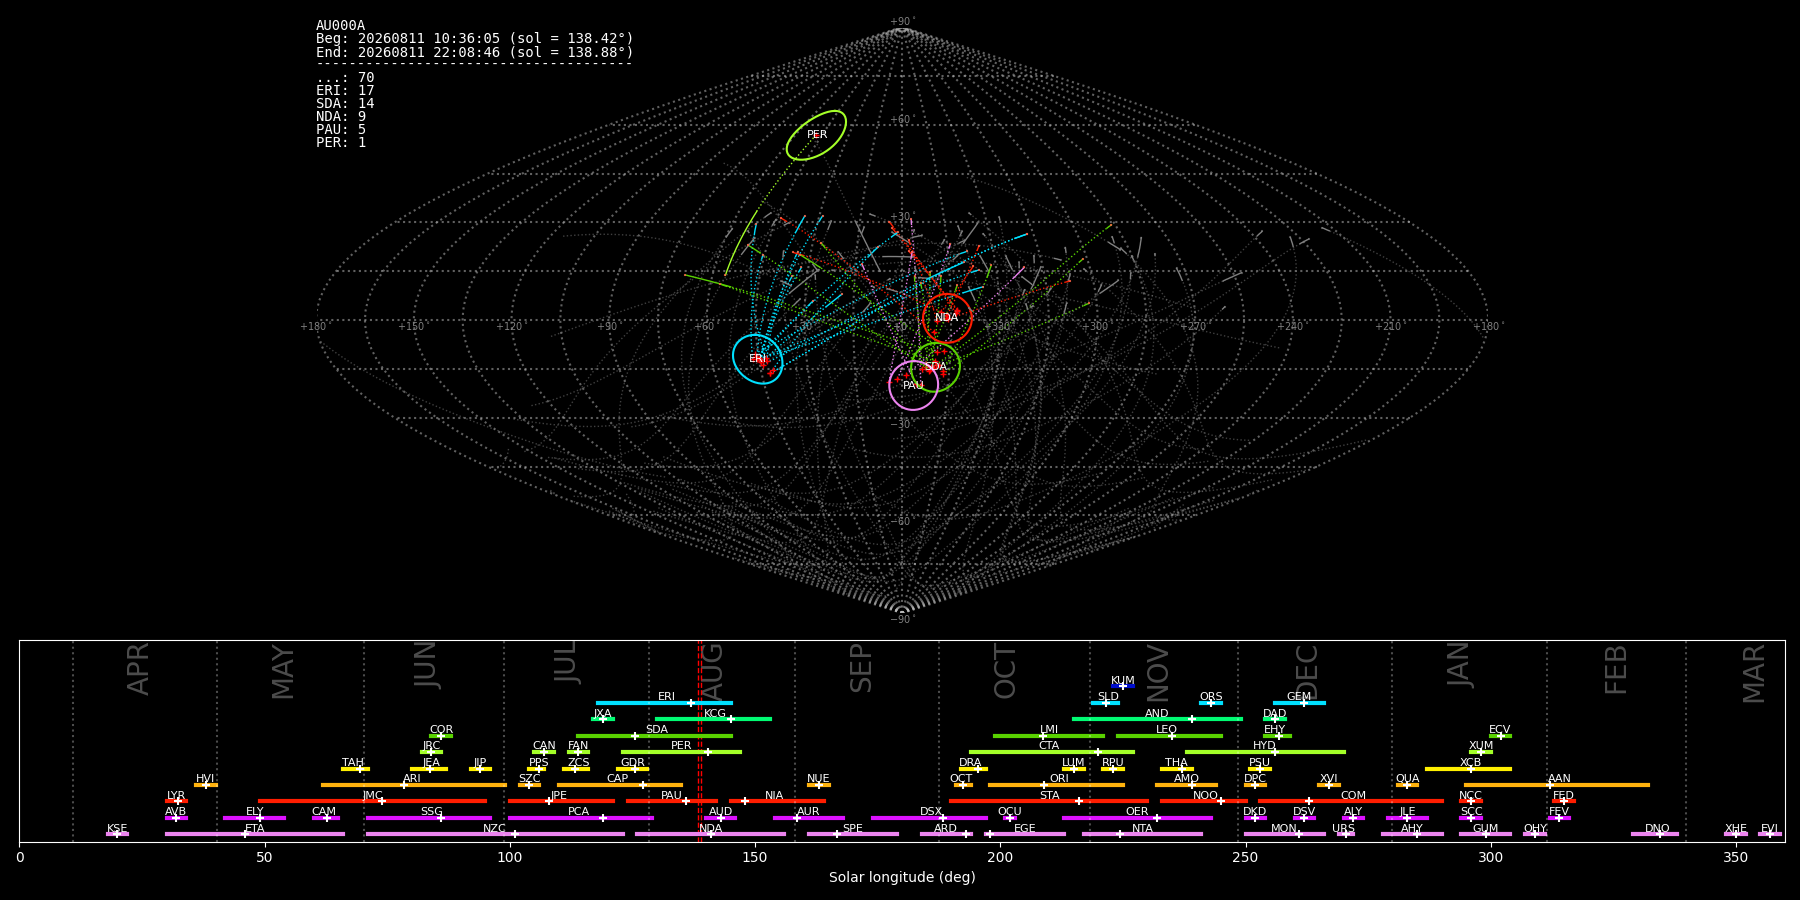Image resolution: width=1800 pixels, height=900 pixels.
Task: Click the cyan ERI shower activity bar
Action: 664,703
